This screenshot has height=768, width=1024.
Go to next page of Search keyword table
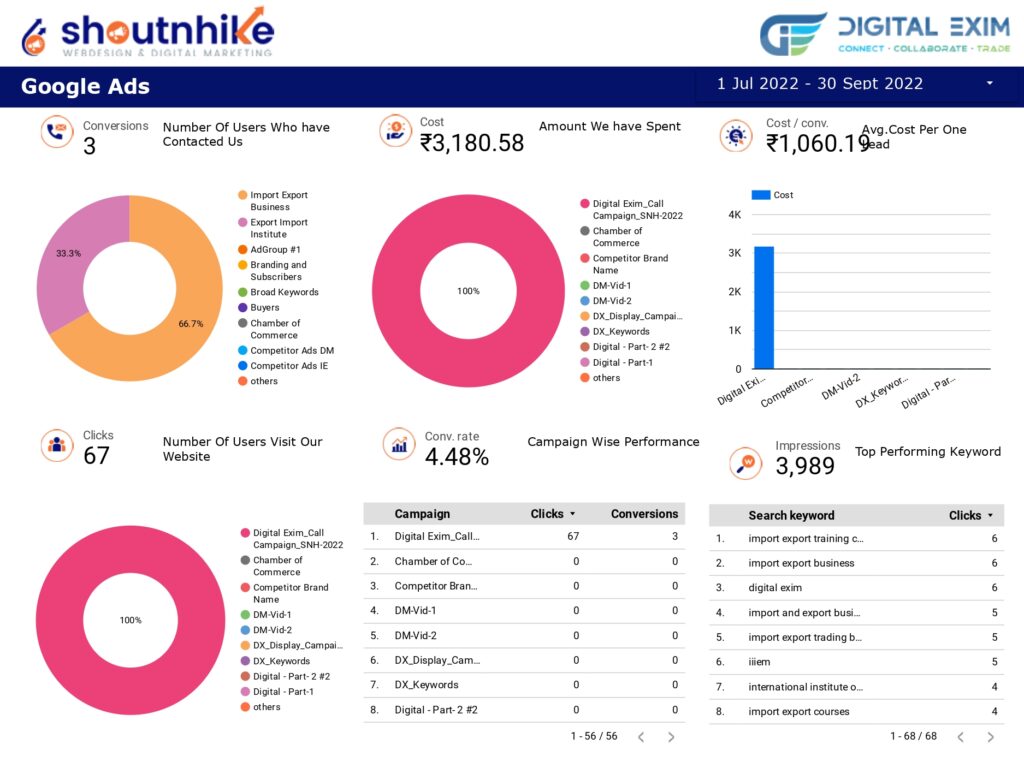(x=991, y=737)
